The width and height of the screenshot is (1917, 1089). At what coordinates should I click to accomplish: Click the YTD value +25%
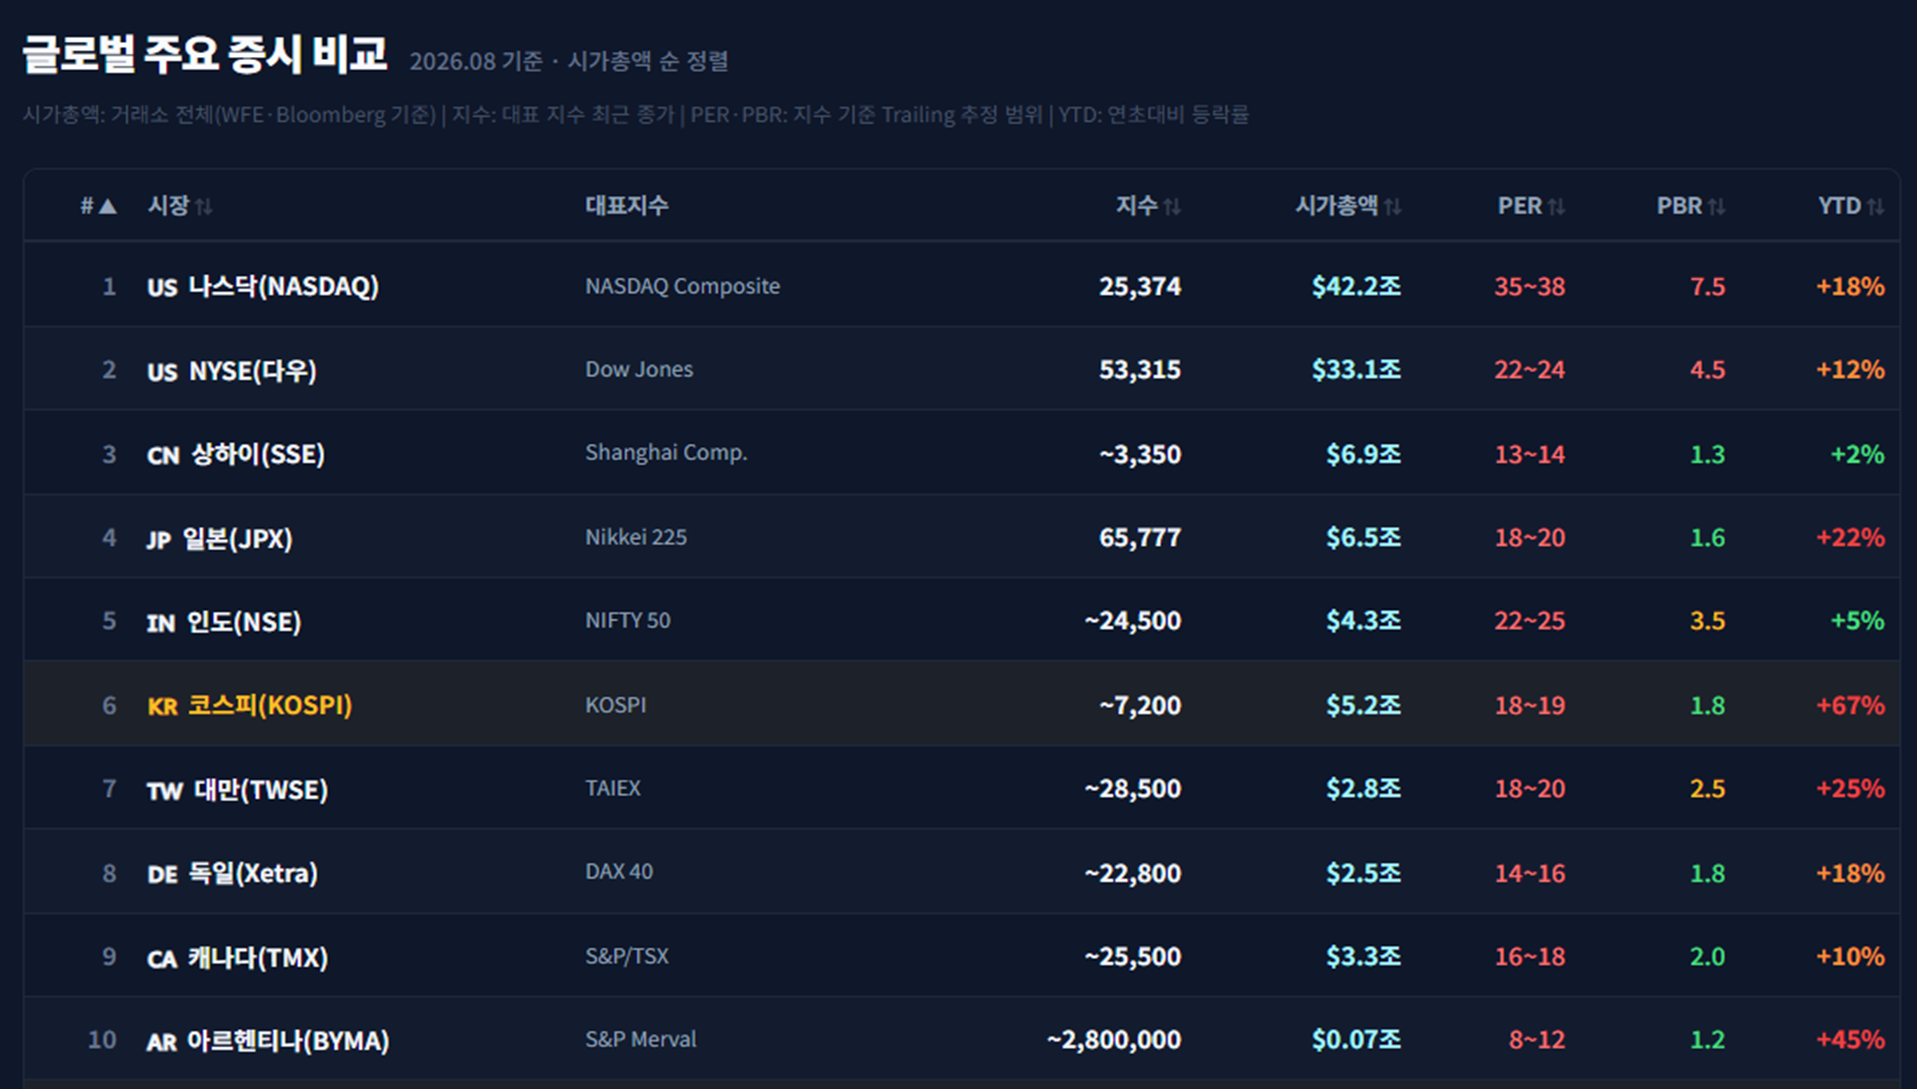1850,789
